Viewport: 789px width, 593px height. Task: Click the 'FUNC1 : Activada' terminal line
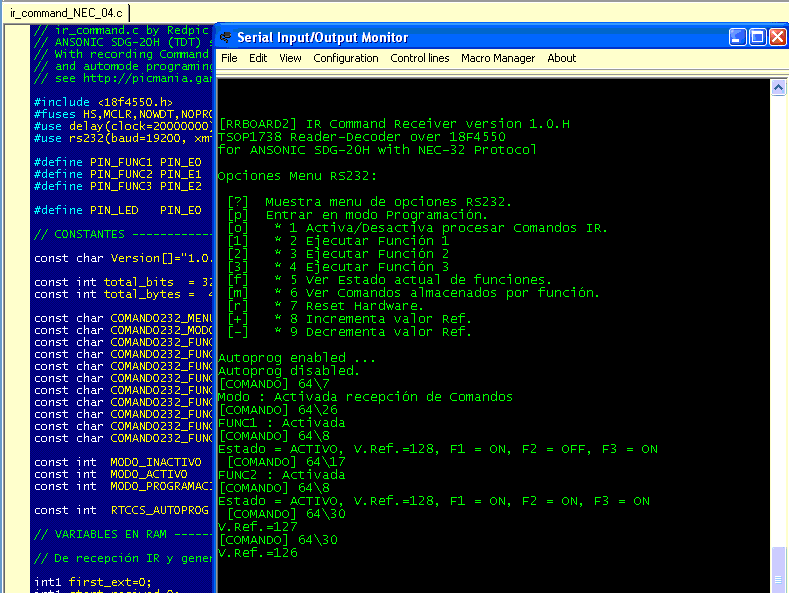tap(282, 423)
